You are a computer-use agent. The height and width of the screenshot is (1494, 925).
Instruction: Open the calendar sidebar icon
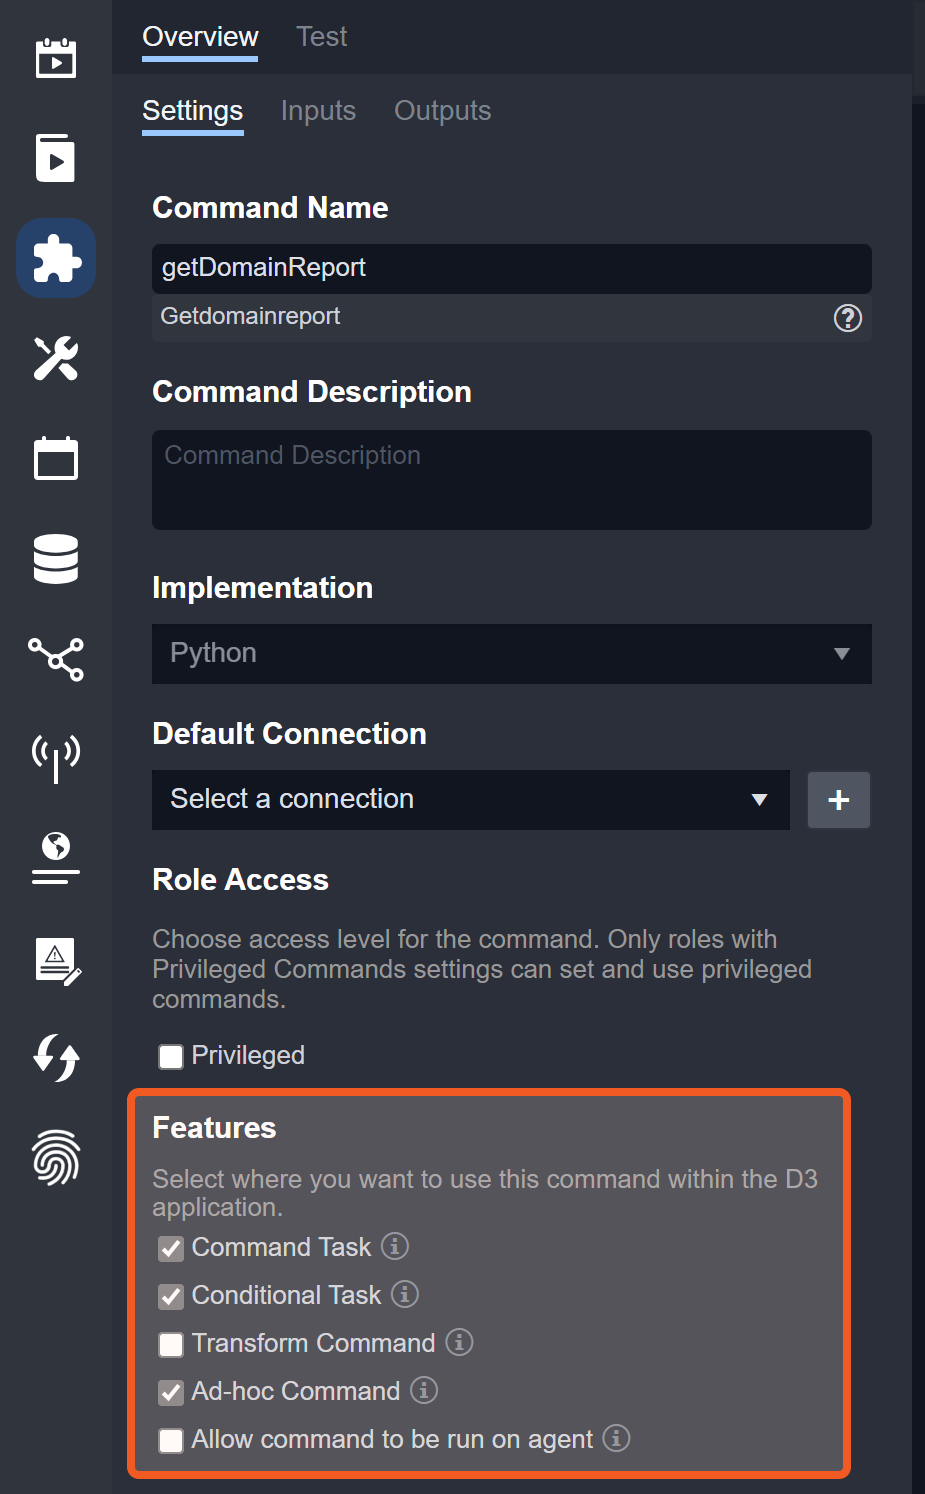tap(56, 459)
